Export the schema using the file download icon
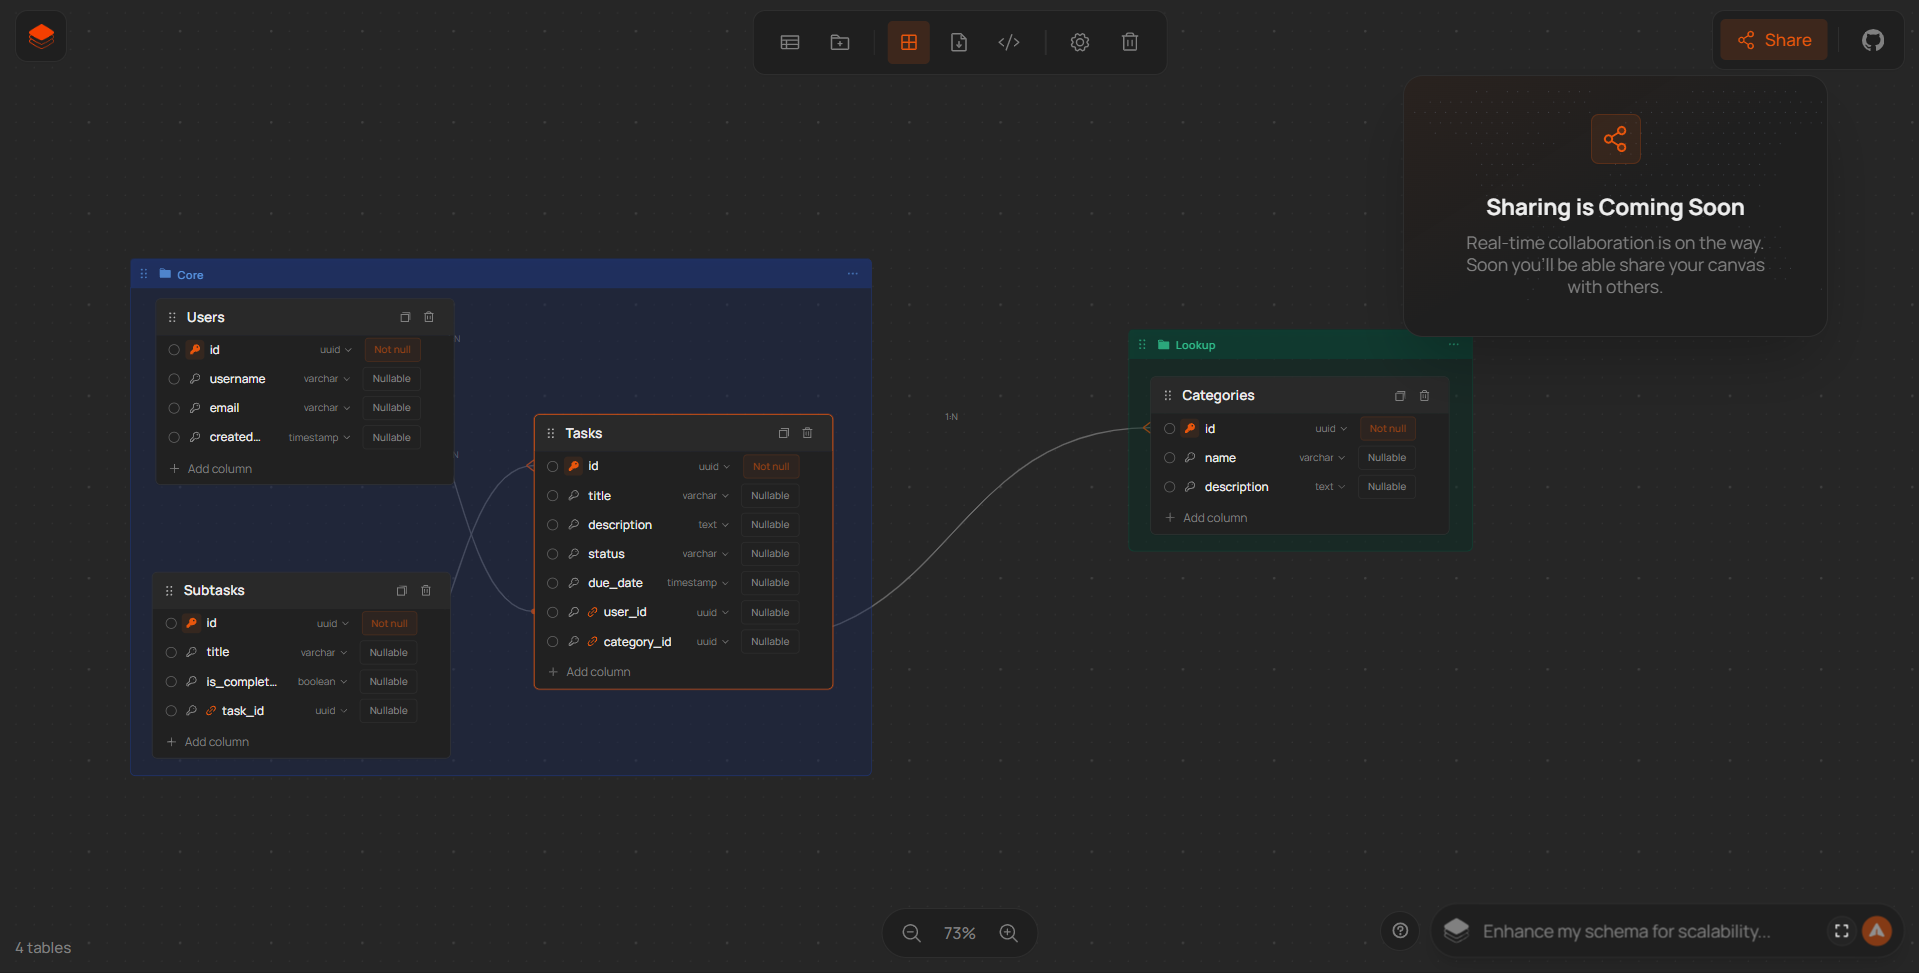The image size is (1919, 973). click(x=959, y=42)
